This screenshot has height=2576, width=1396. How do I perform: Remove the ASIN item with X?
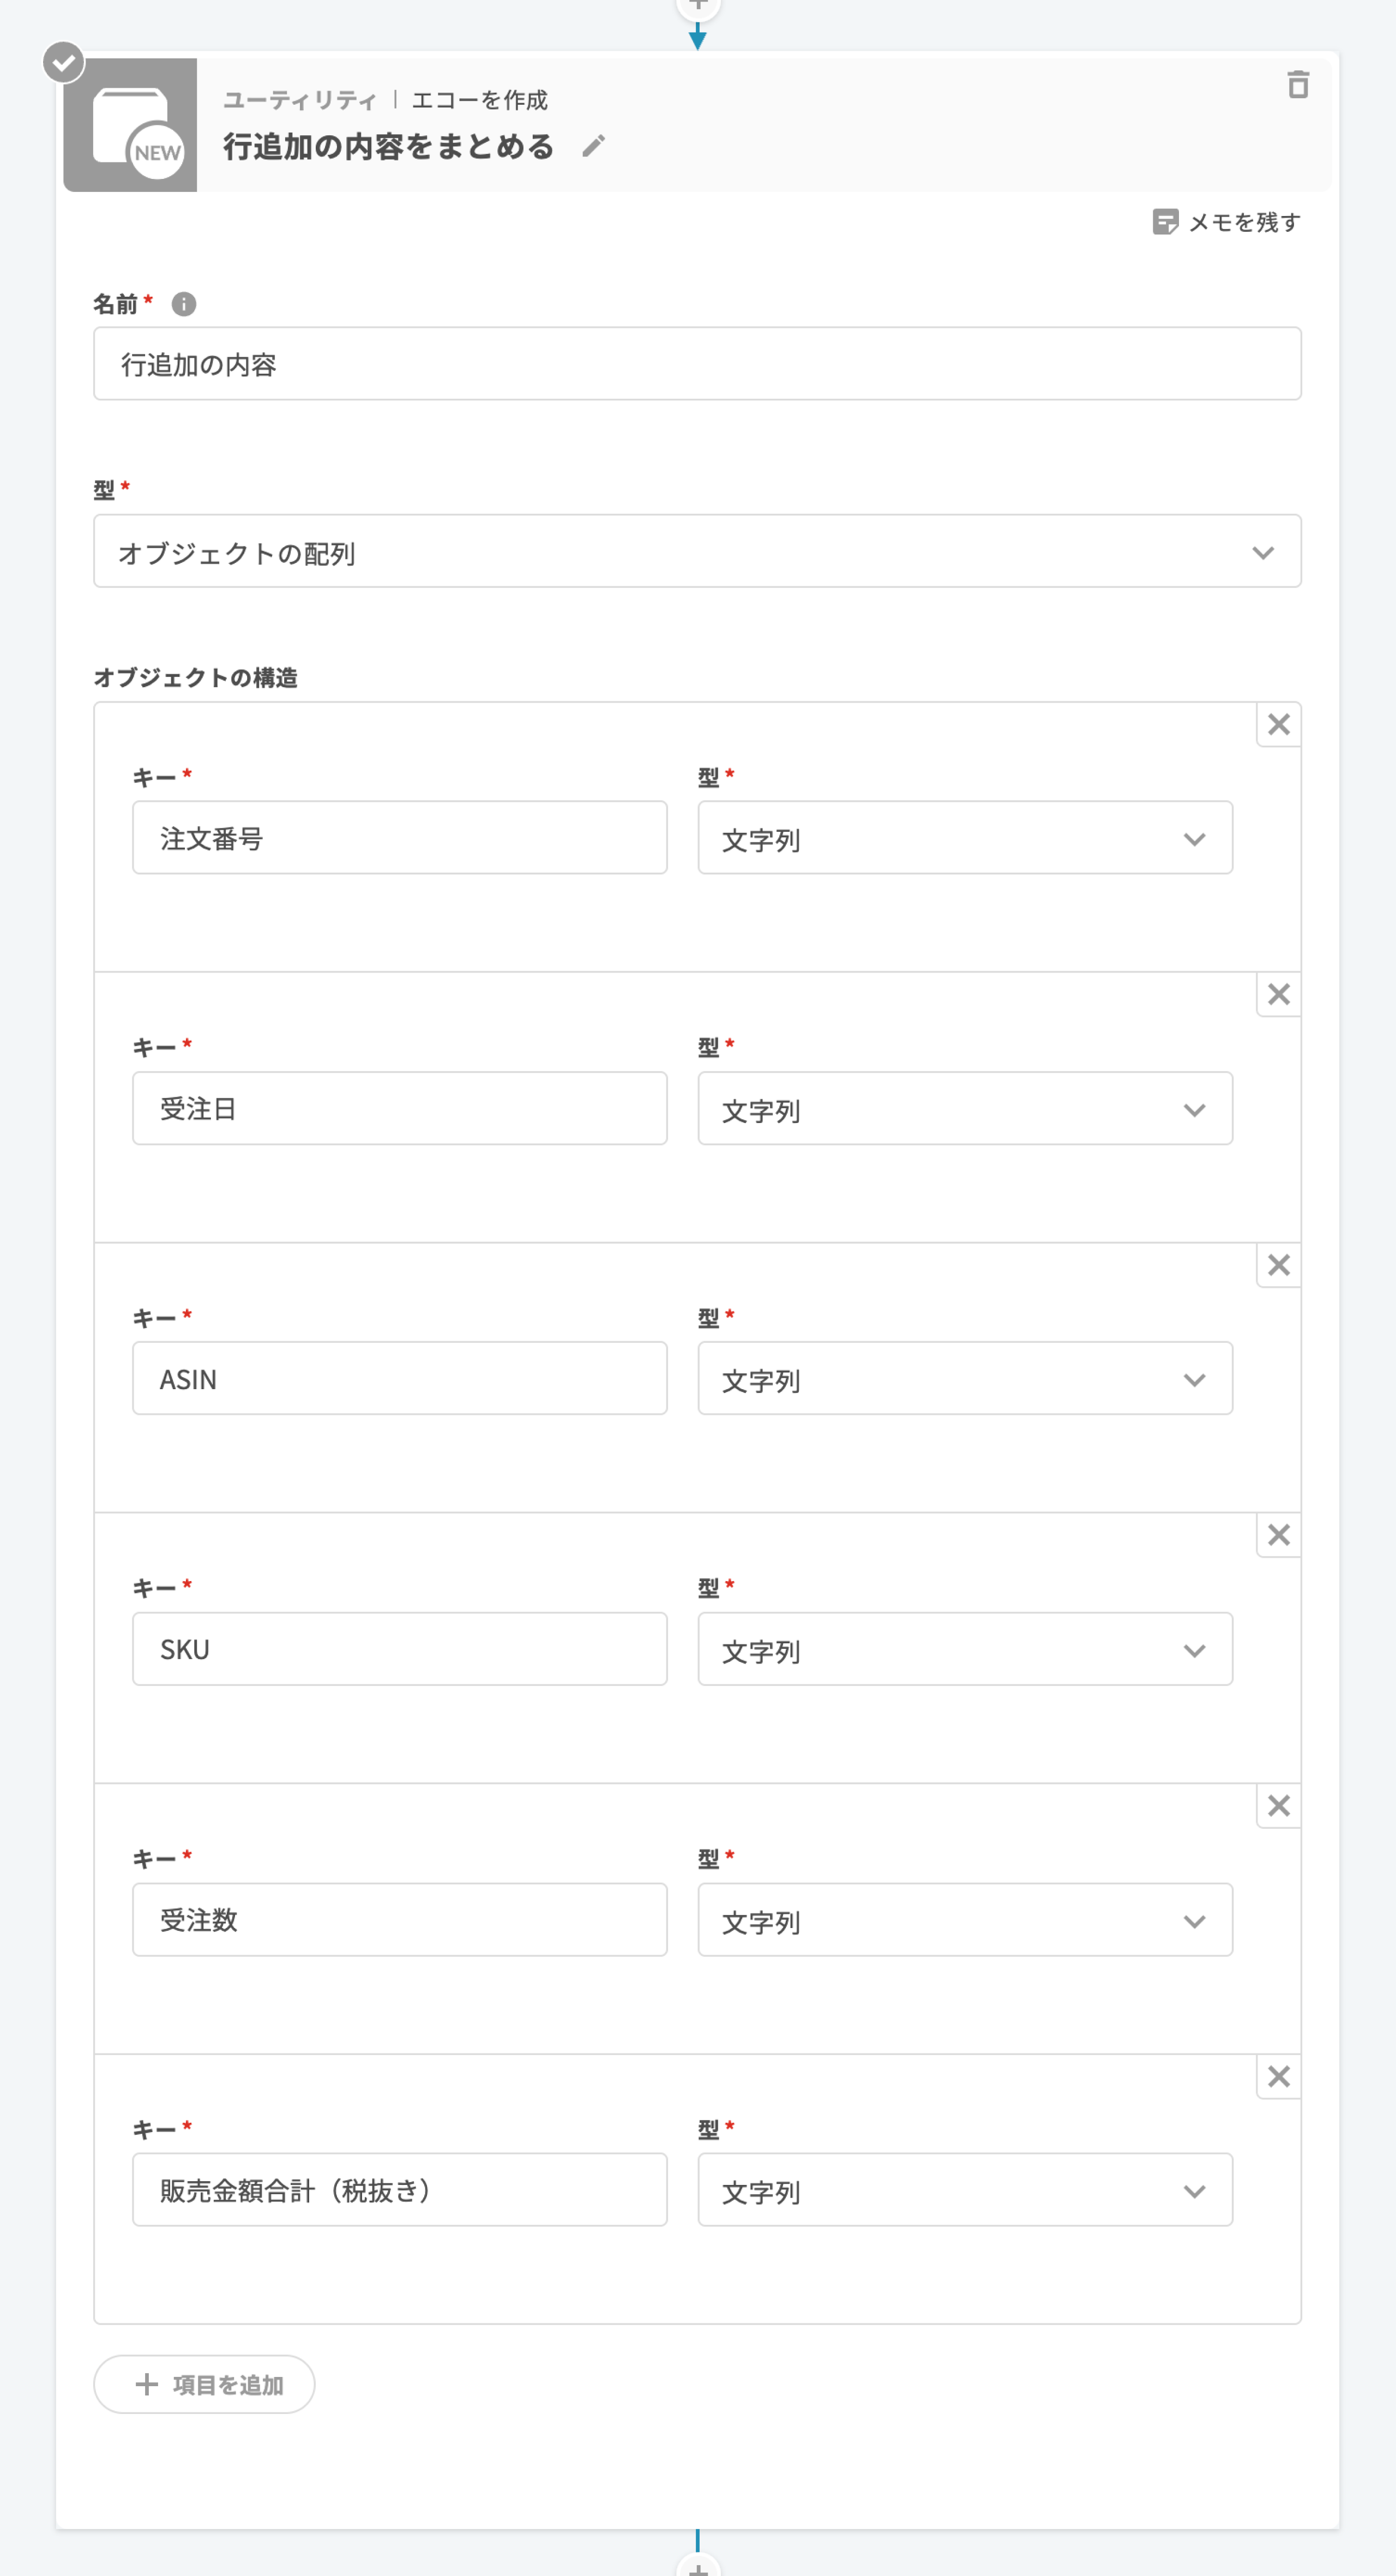[x=1278, y=1266]
